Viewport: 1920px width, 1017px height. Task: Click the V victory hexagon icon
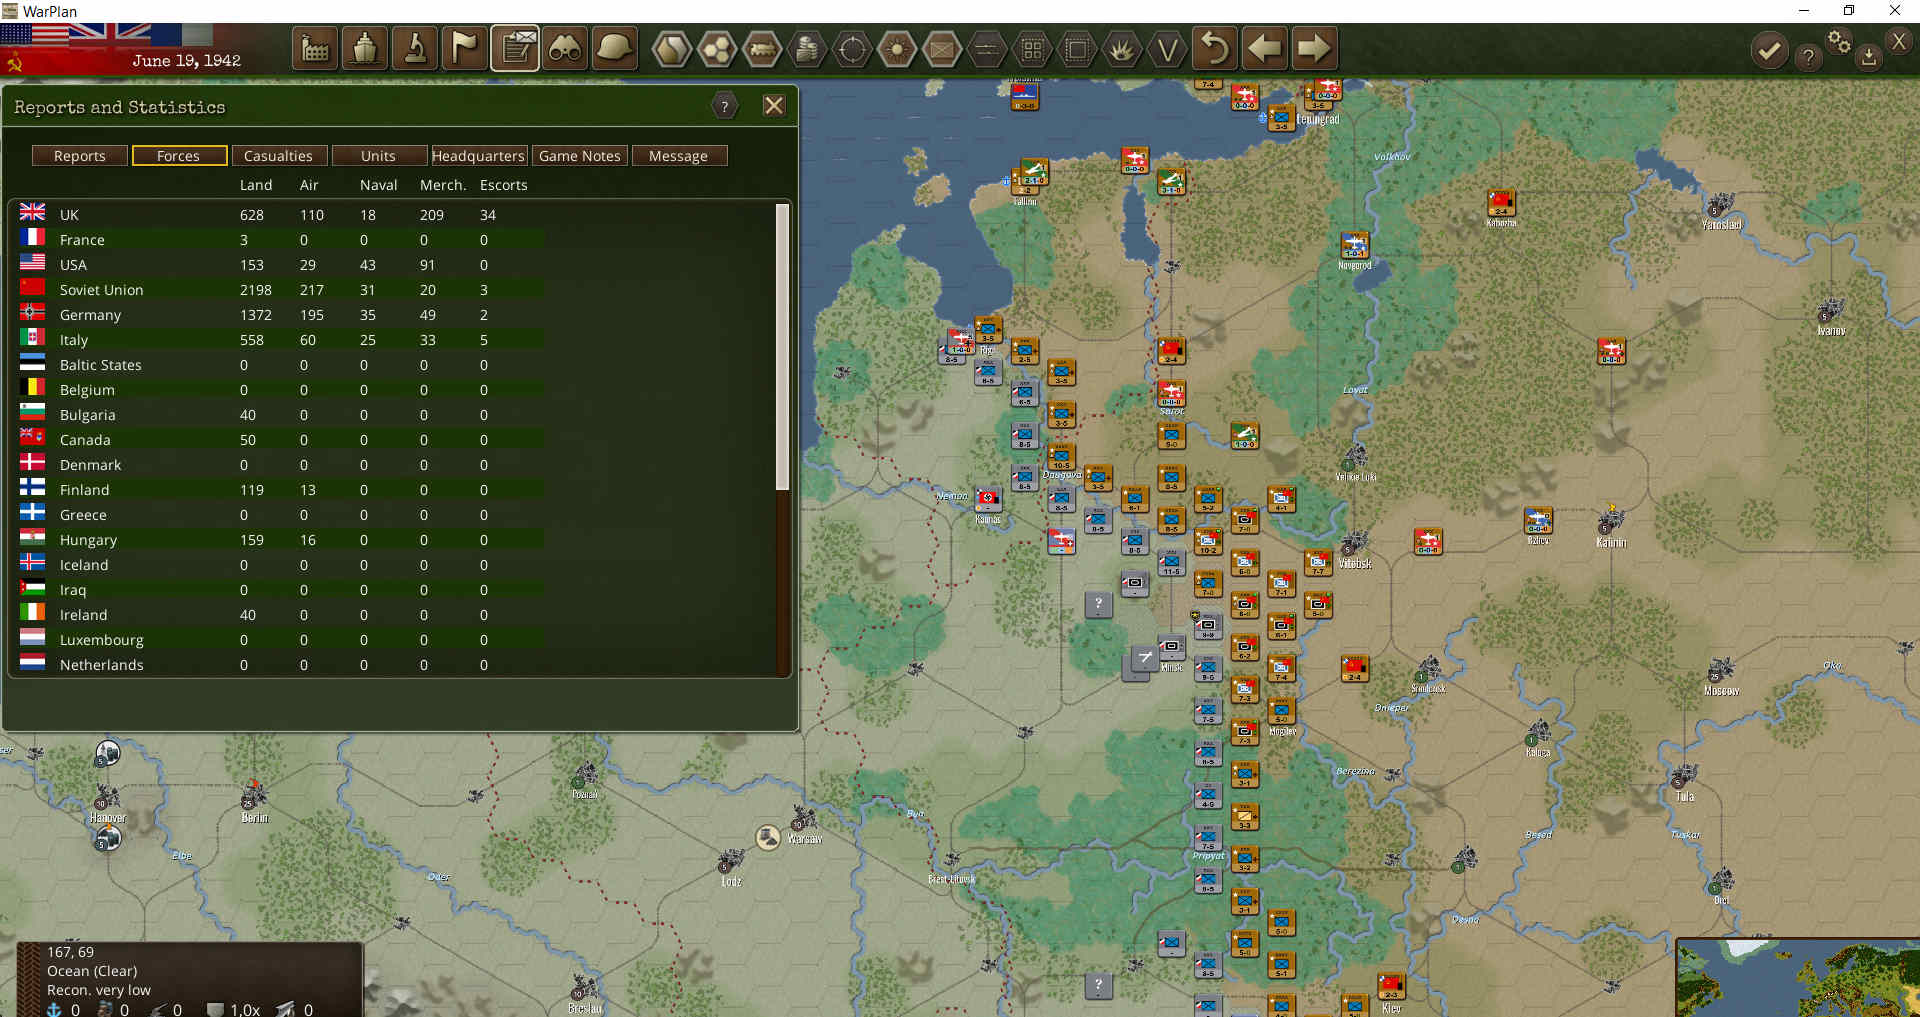coord(1167,48)
